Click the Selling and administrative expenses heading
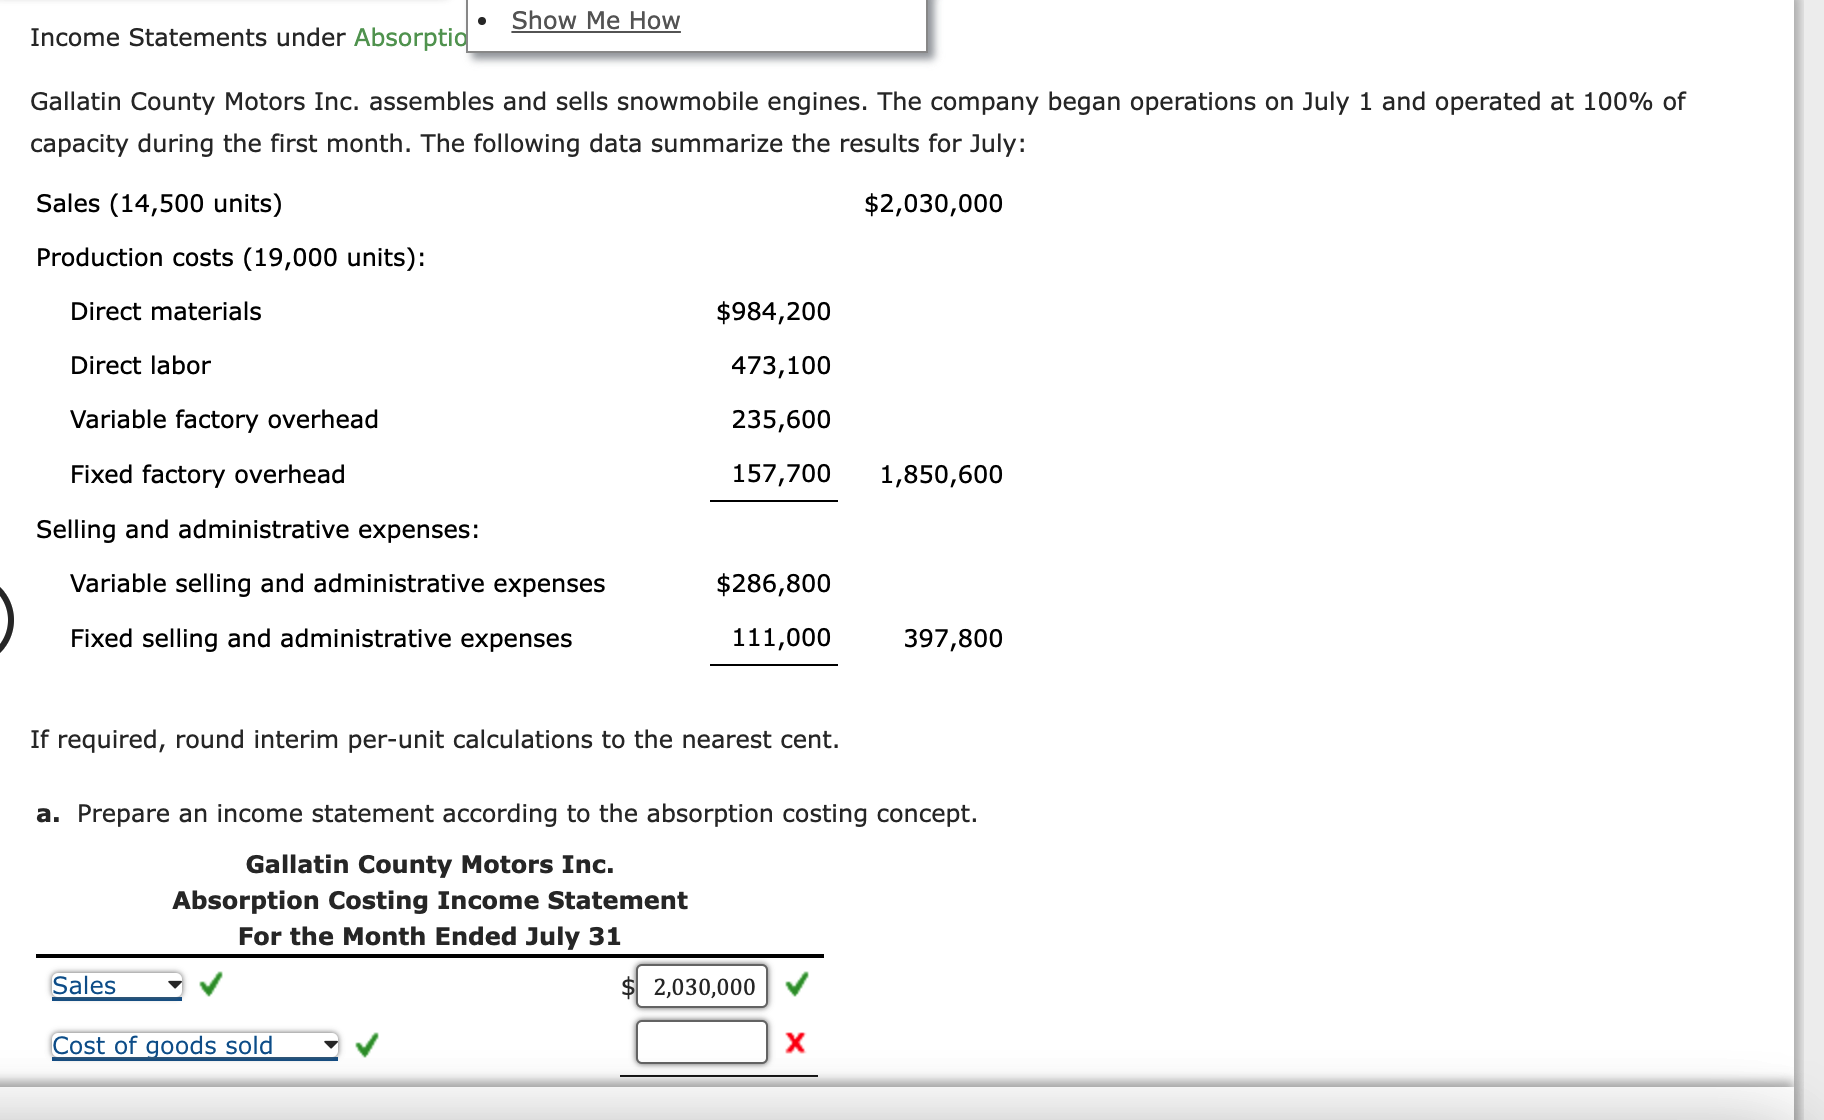Screen dimensions: 1824x1120 coord(258,529)
